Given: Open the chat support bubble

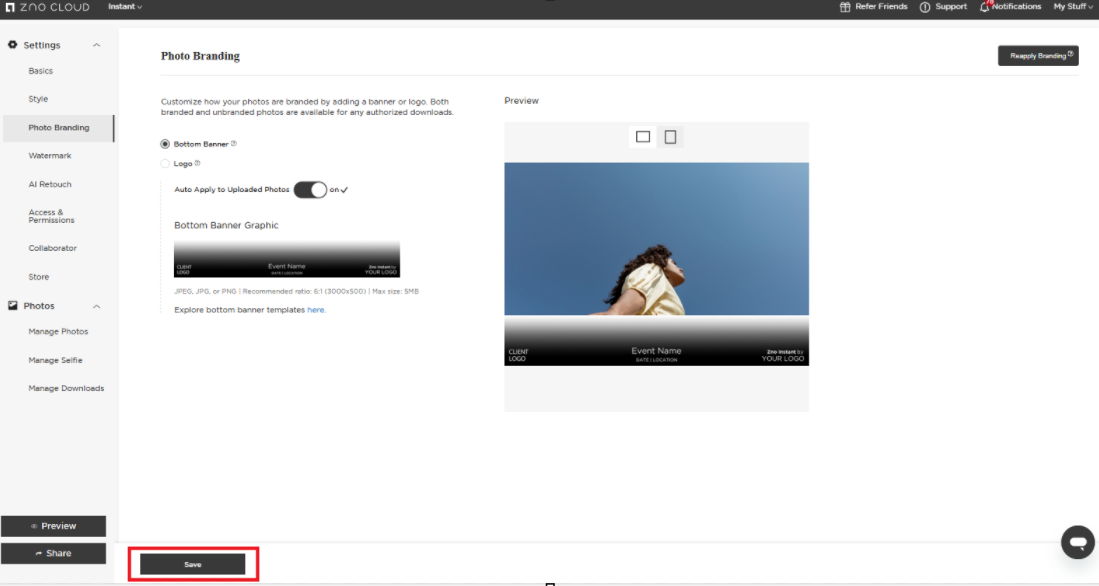Looking at the screenshot, I should pyautogui.click(x=1077, y=542).
